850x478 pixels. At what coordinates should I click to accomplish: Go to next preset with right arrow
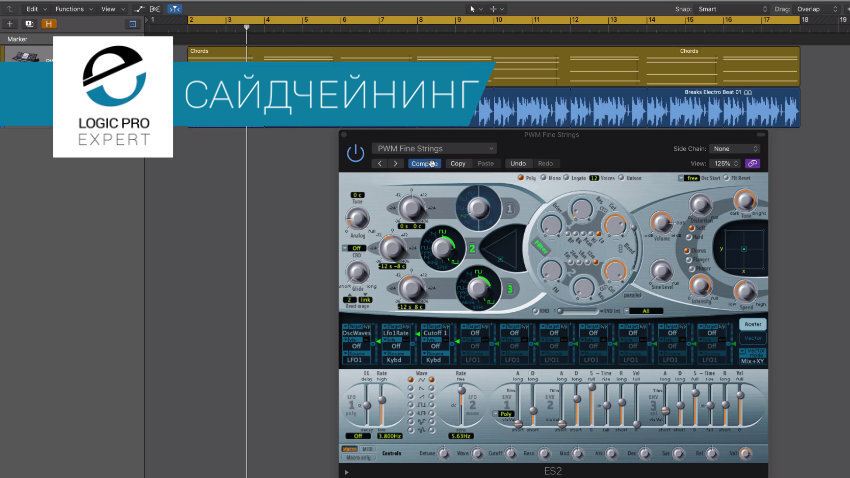396,164
